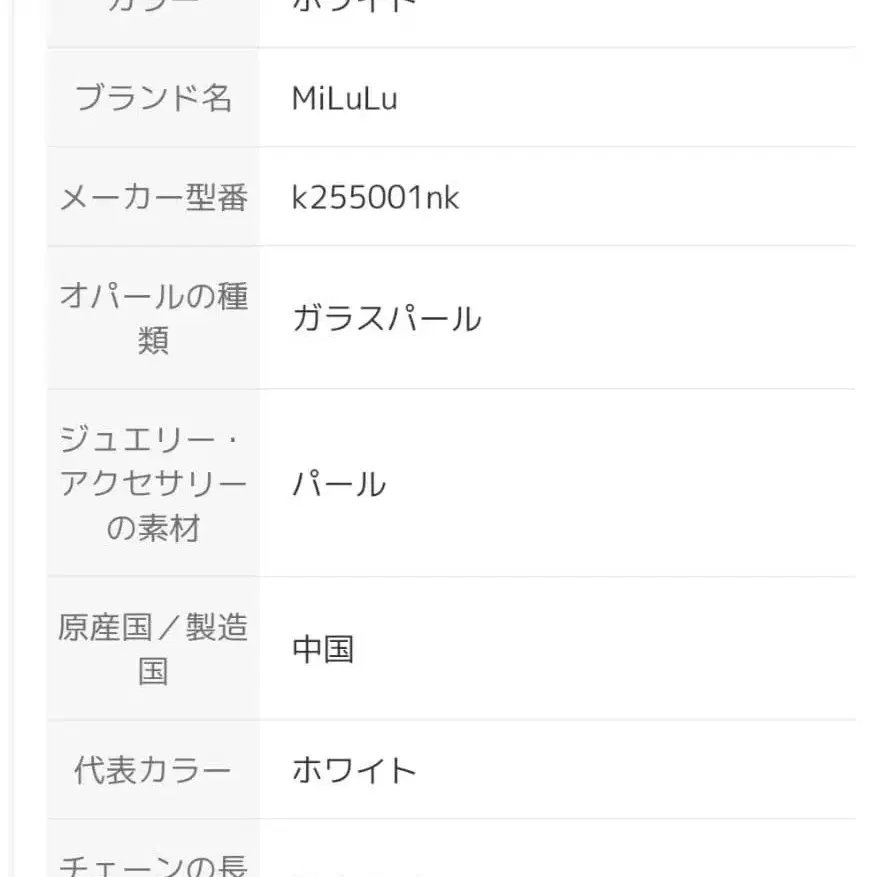877x877 pixels.
Task: Click the オパールの種類 label cell
Action: [x=153, y=318]
